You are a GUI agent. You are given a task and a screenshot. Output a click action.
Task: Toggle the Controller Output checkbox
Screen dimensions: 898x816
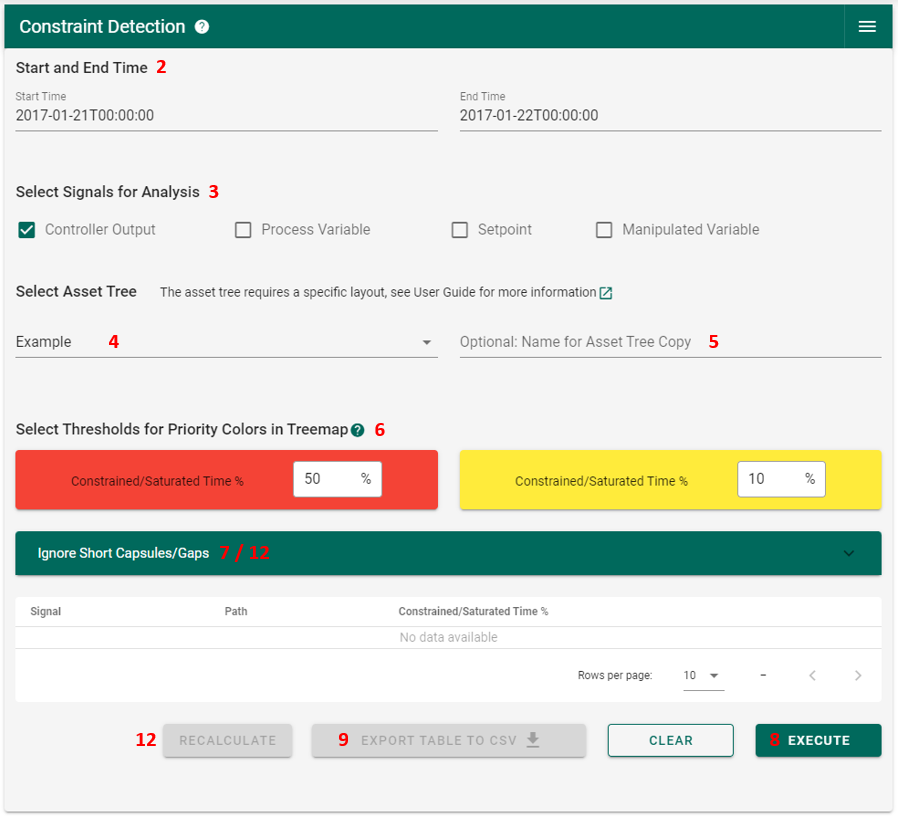tap(26, 230)
